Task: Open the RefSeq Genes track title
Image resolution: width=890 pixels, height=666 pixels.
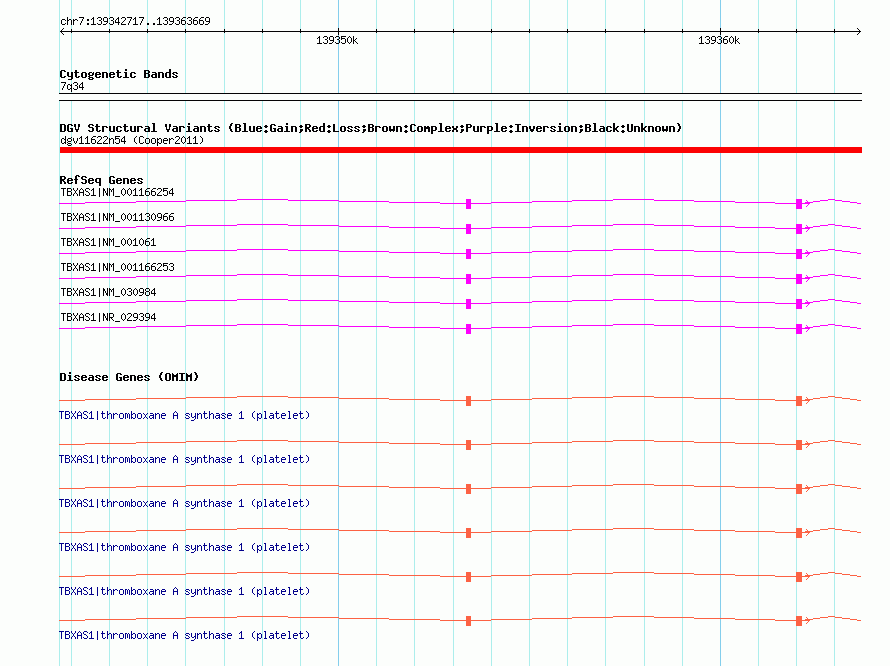Action: point(101,180)
